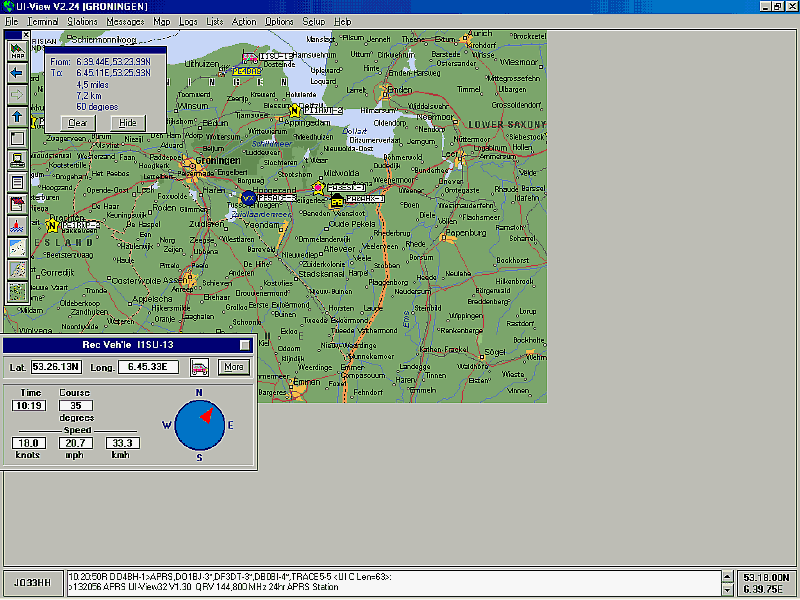Image resolution: width=800 pixels, height=600 pixels.
Task: Click Clear in the distance popup
Action: (78, 123)
